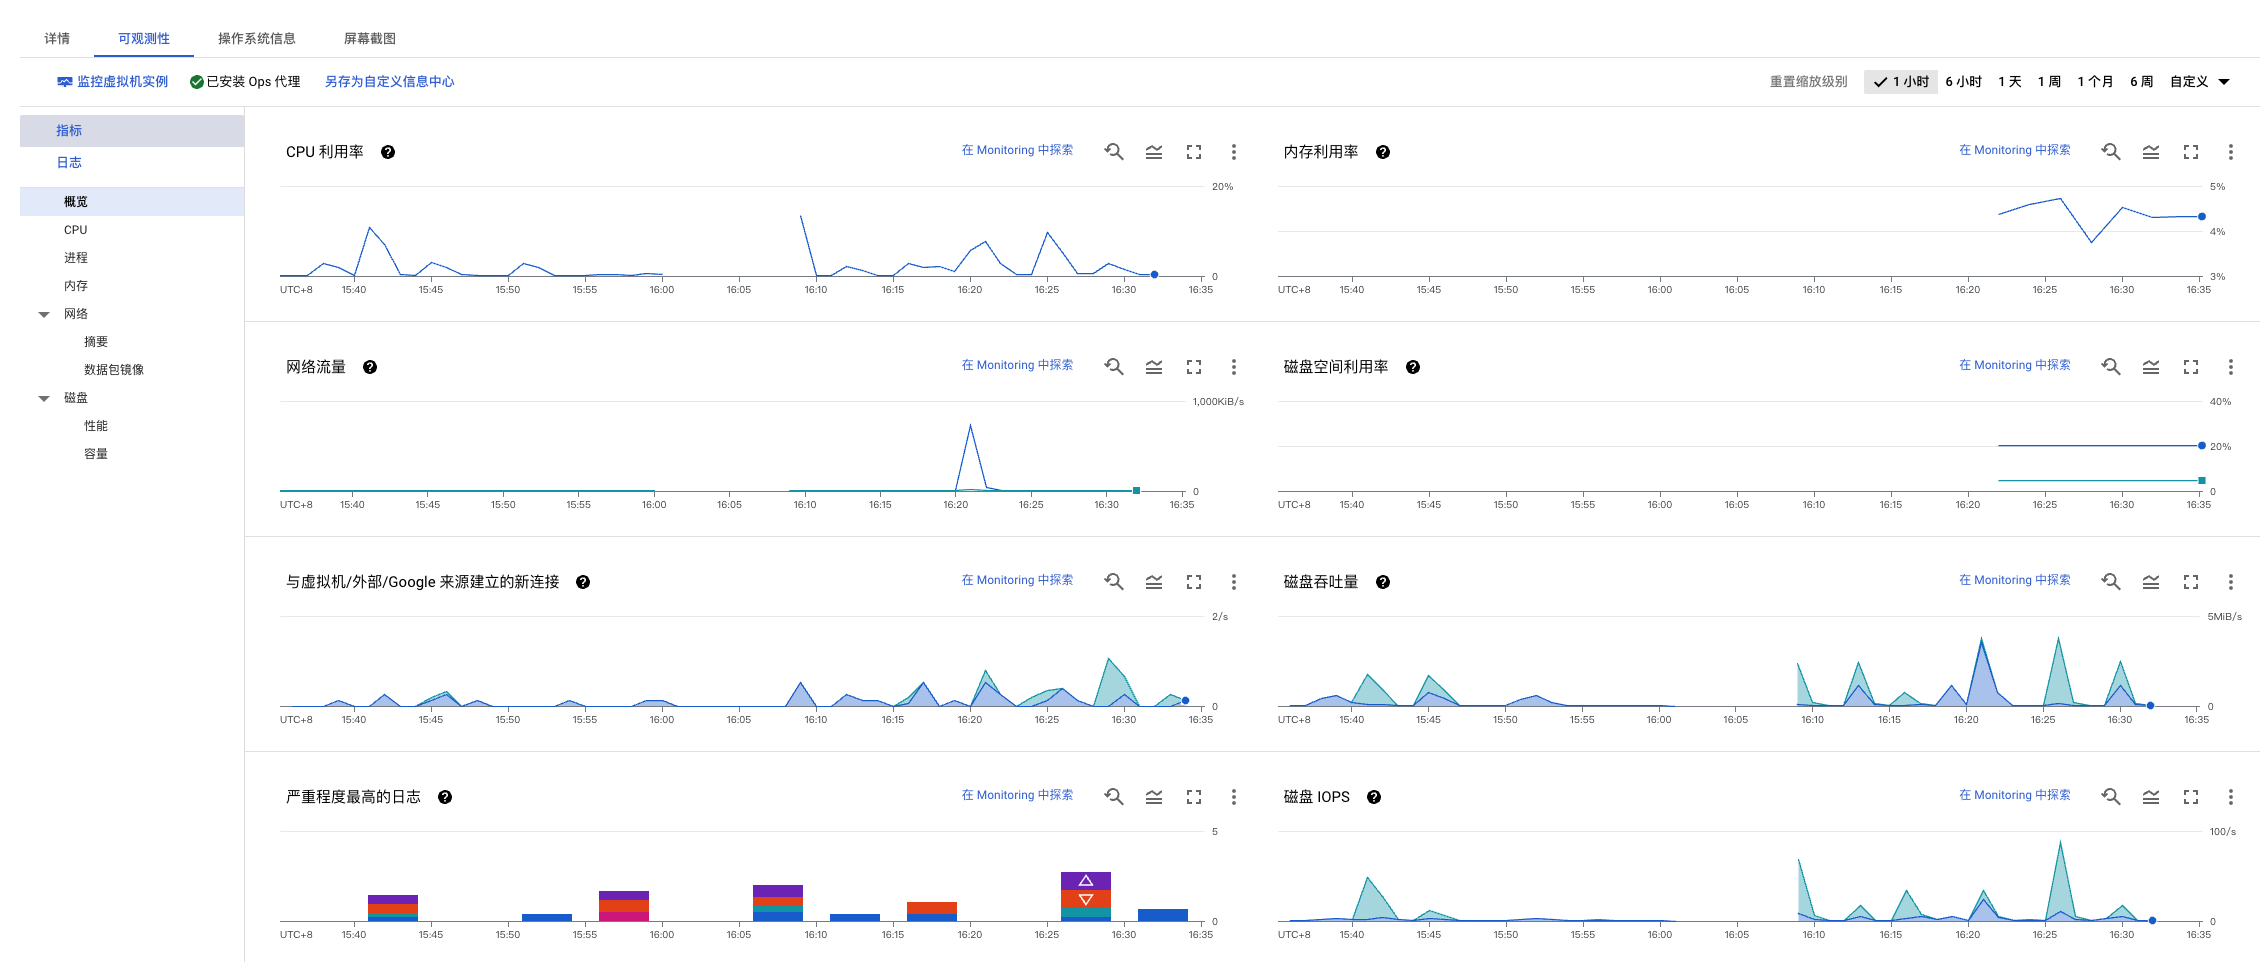Reset zoom on the 磁盘吞吐量 chart

click(2110, 582)
